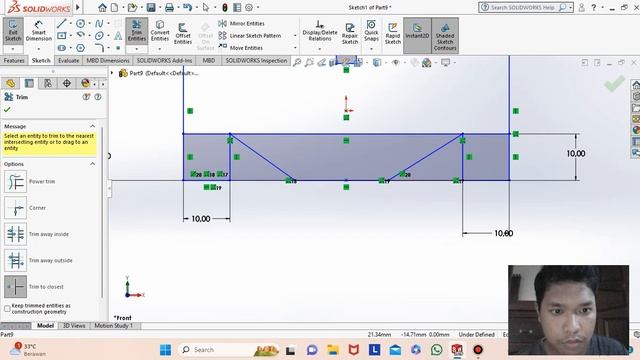Image resolution: width=640 pixels, height=360 pixels.
Task: Select the Trim away outside option
Action: [16, 260]
